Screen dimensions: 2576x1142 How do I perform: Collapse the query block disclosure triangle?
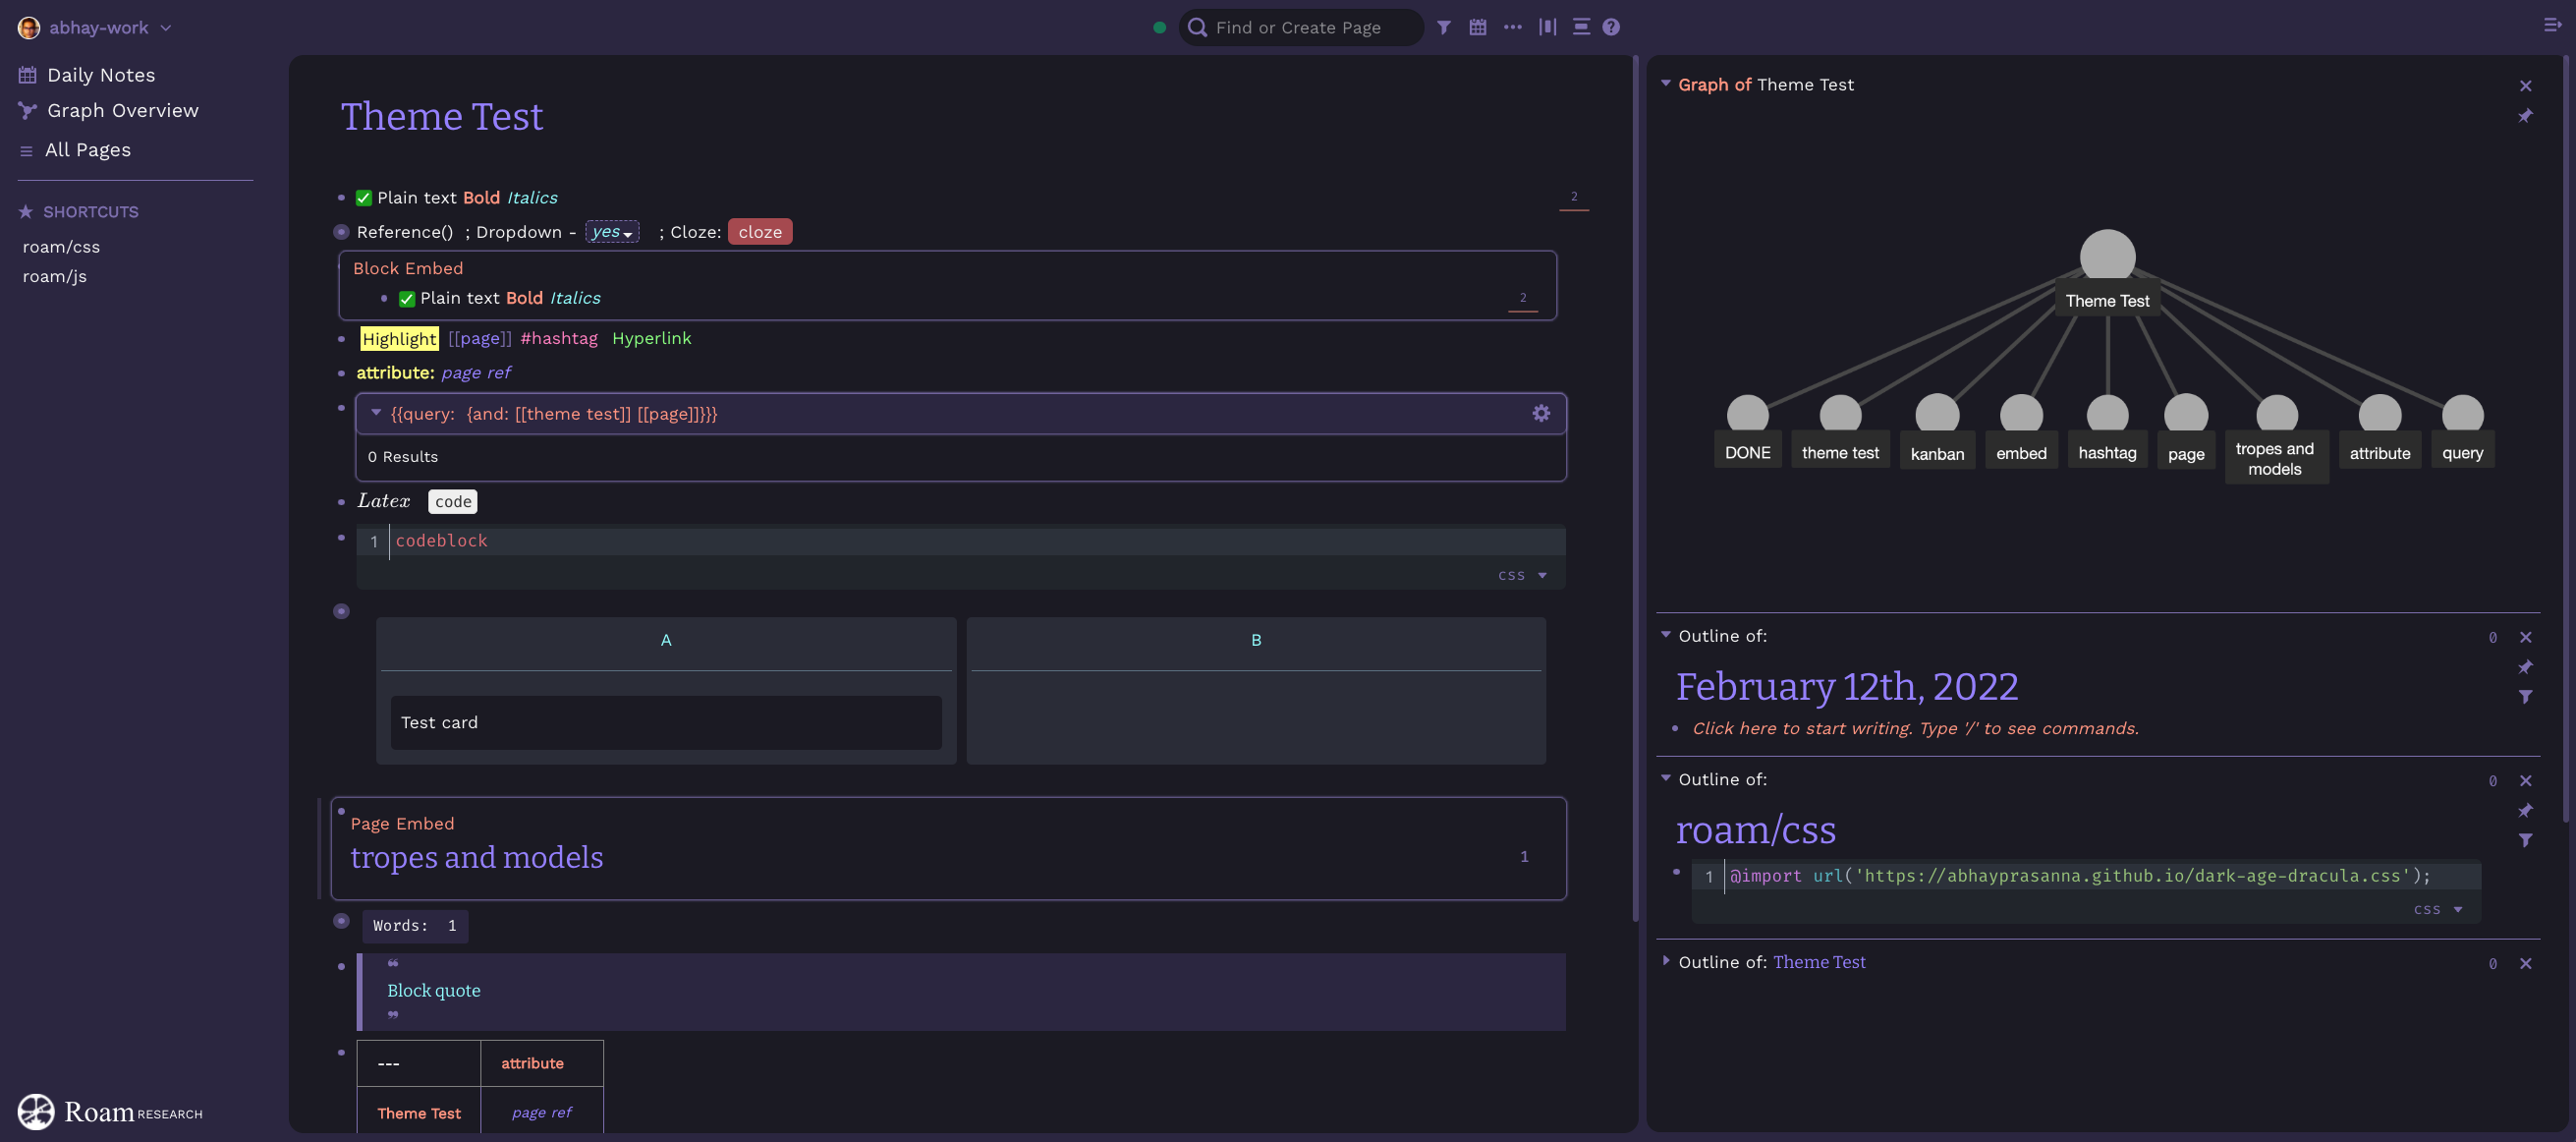[376, 412]
